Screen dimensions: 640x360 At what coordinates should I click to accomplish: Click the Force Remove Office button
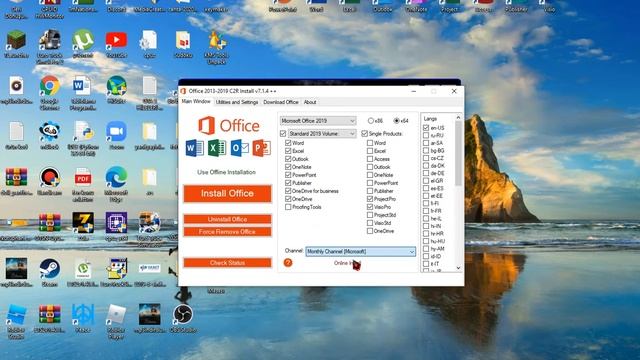point(227,232)
